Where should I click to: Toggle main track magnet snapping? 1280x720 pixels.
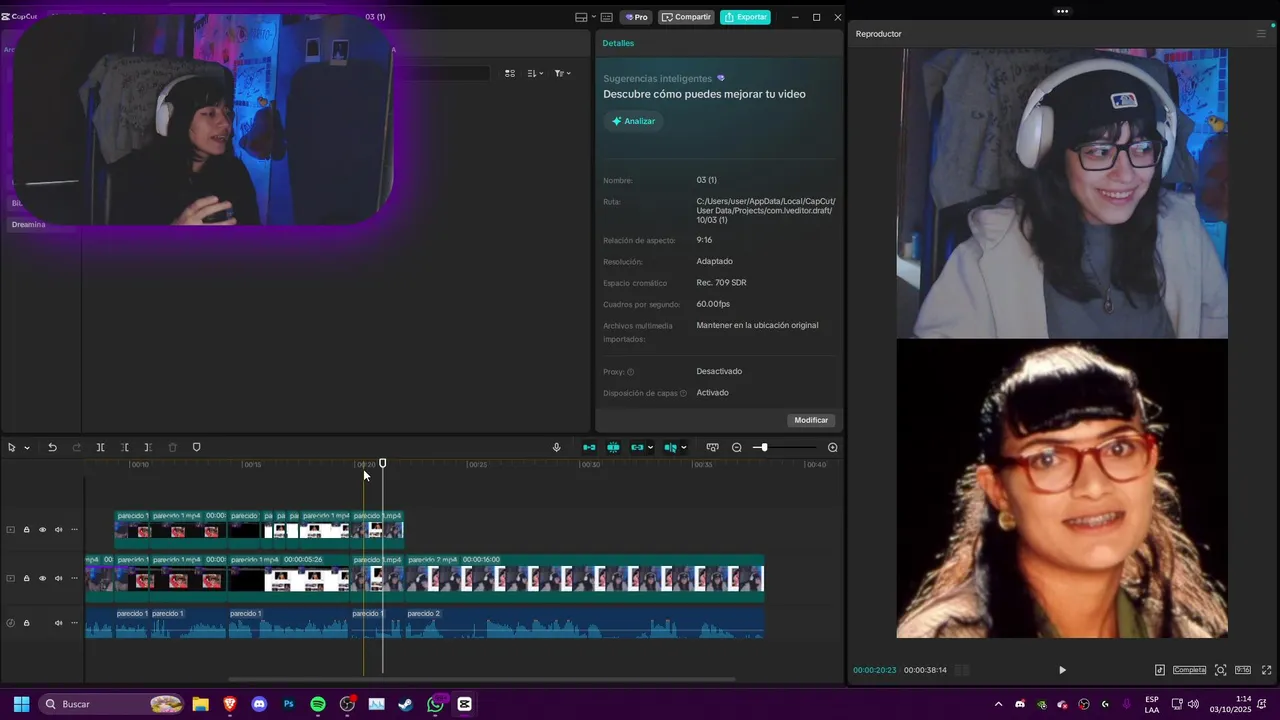(589, 447)
